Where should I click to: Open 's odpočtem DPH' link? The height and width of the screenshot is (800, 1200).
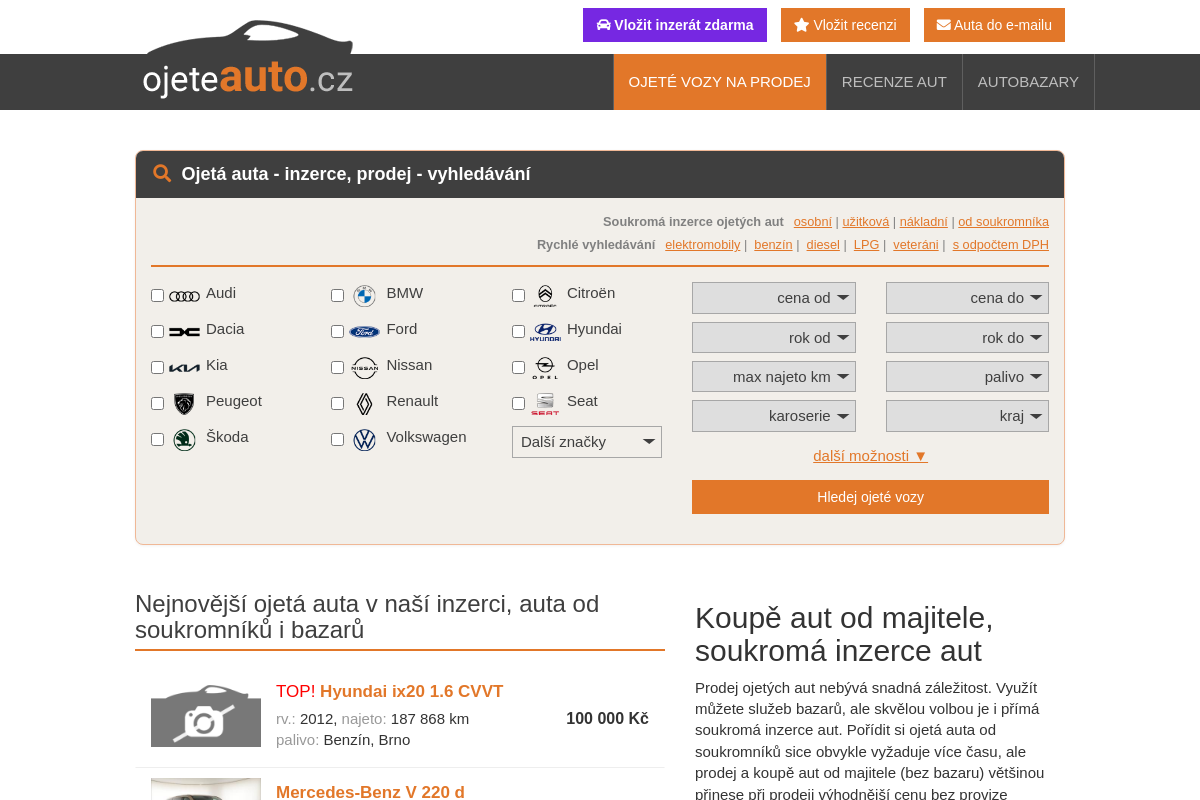[1001, 245]
